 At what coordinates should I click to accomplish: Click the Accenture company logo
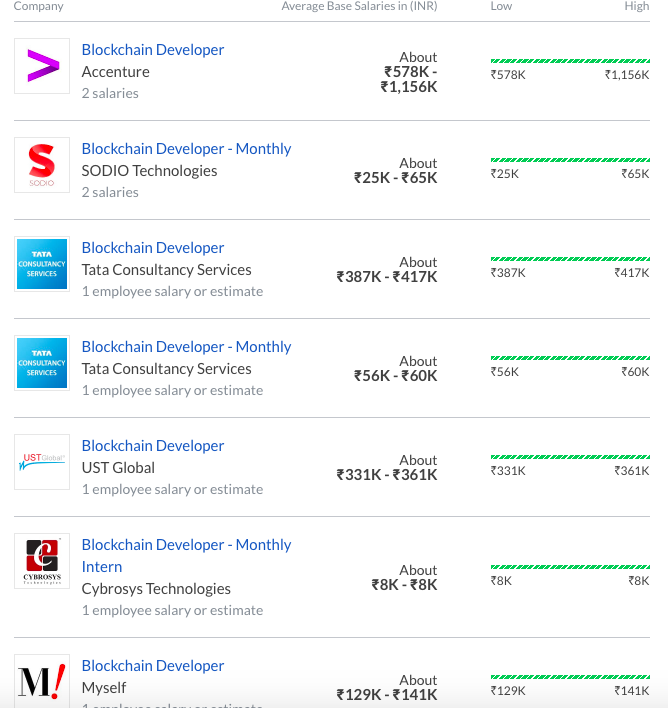(42, 66)
